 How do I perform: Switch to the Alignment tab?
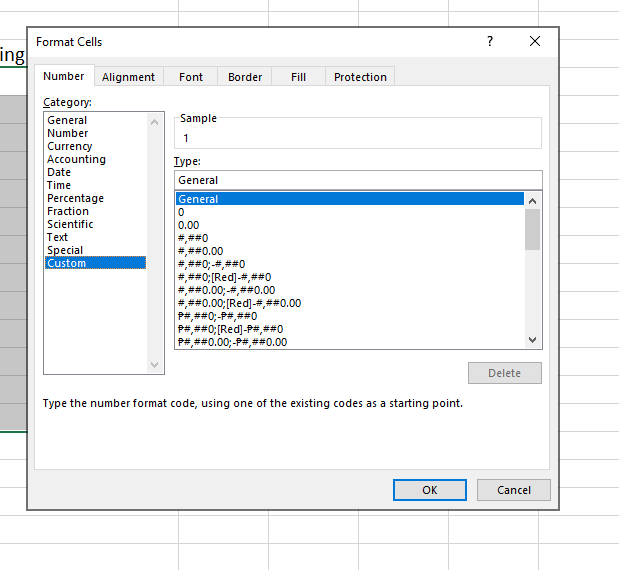(x=128, y=77)
